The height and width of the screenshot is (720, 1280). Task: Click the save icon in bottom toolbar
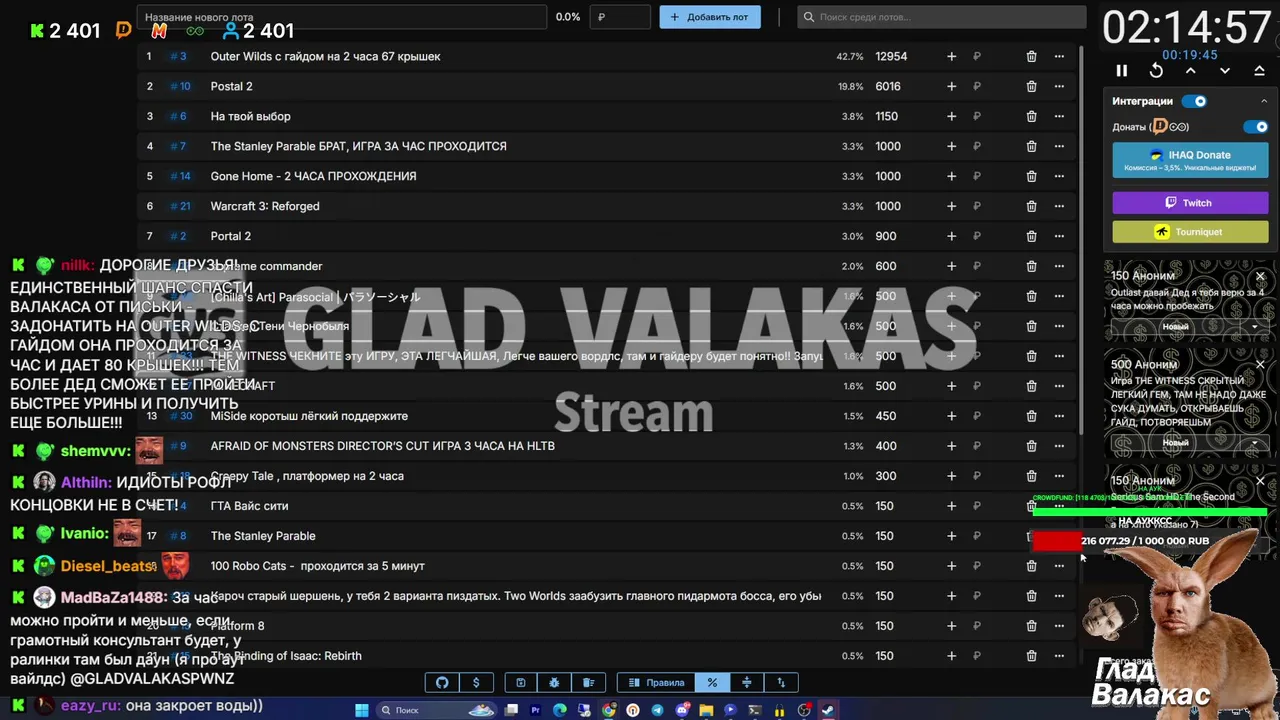tap(520, 683)
